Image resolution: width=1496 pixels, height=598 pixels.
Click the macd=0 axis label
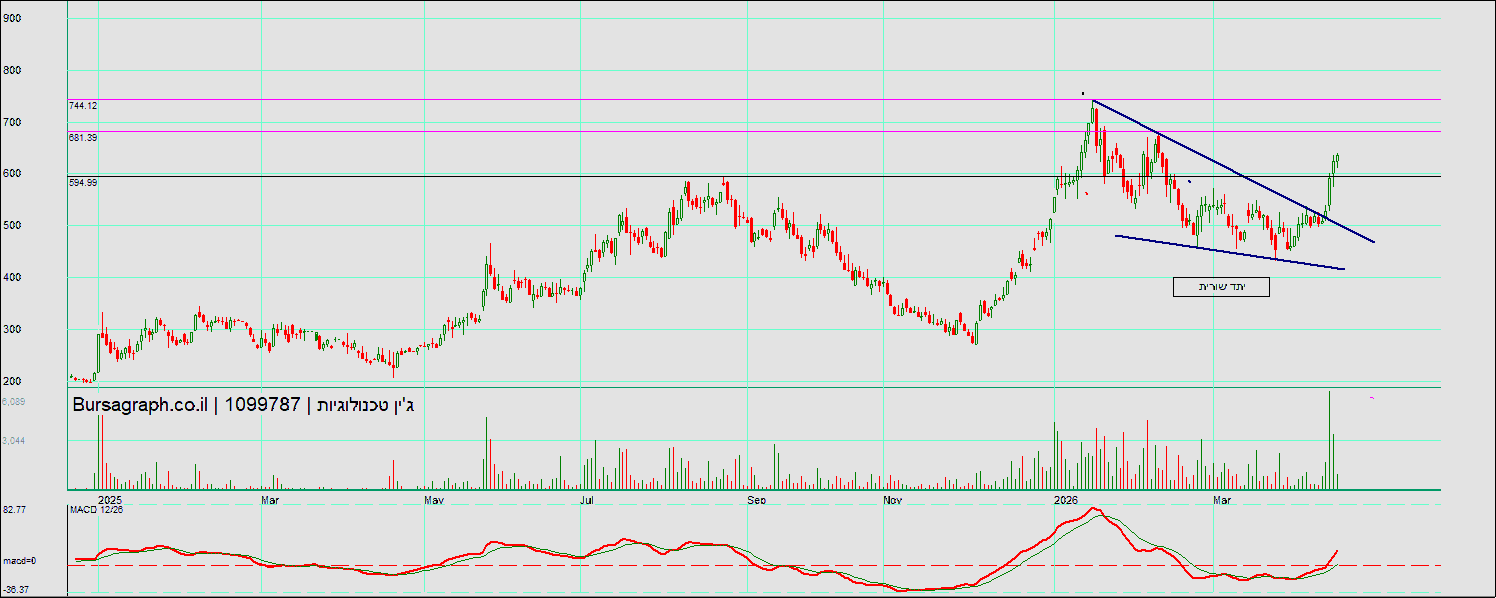tap(19, 561)
